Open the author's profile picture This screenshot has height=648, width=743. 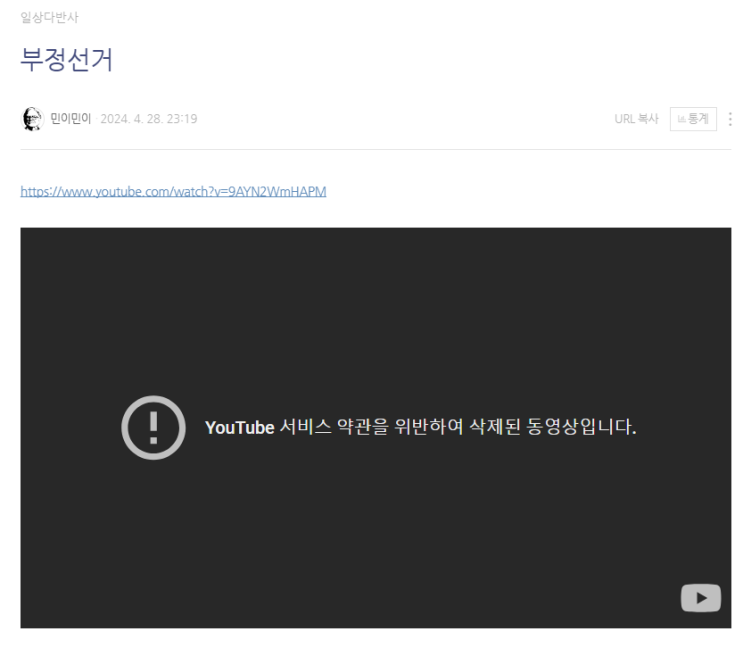point(33,118)
